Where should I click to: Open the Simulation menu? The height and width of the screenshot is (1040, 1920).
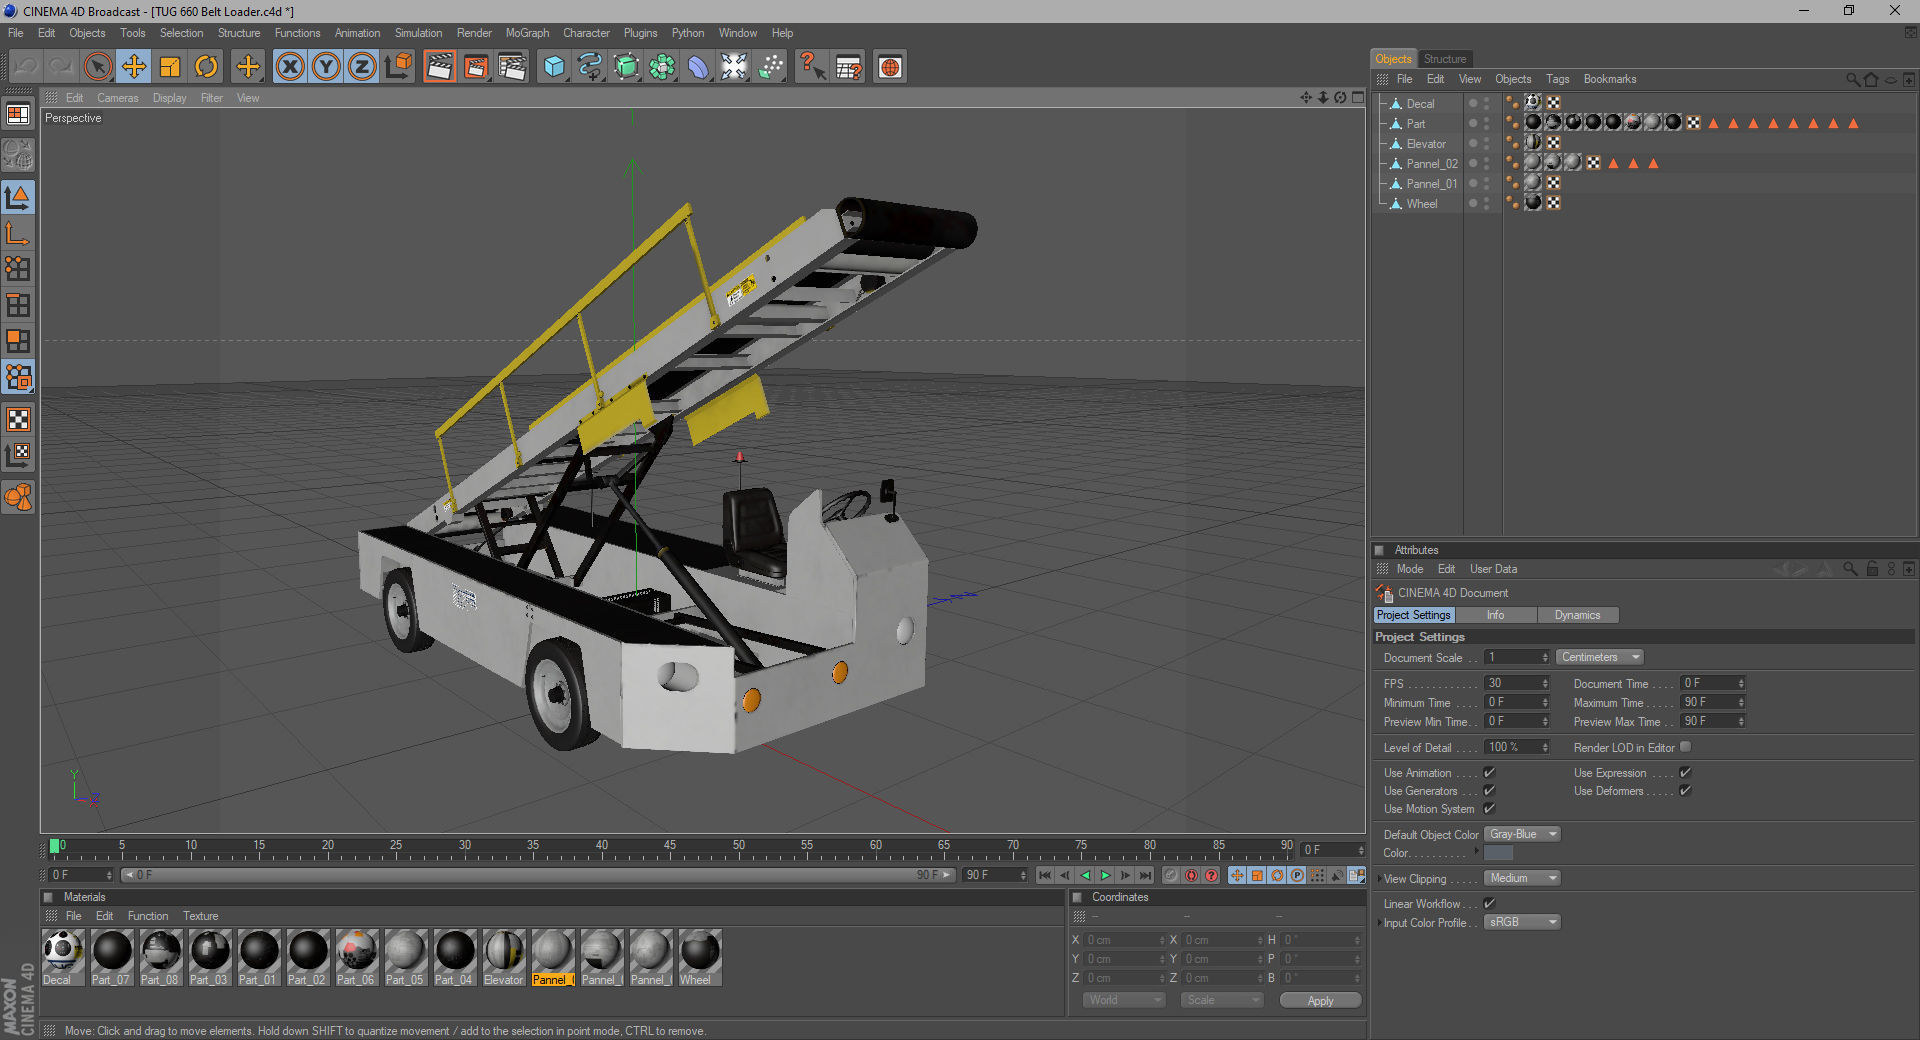click(418, 33)
